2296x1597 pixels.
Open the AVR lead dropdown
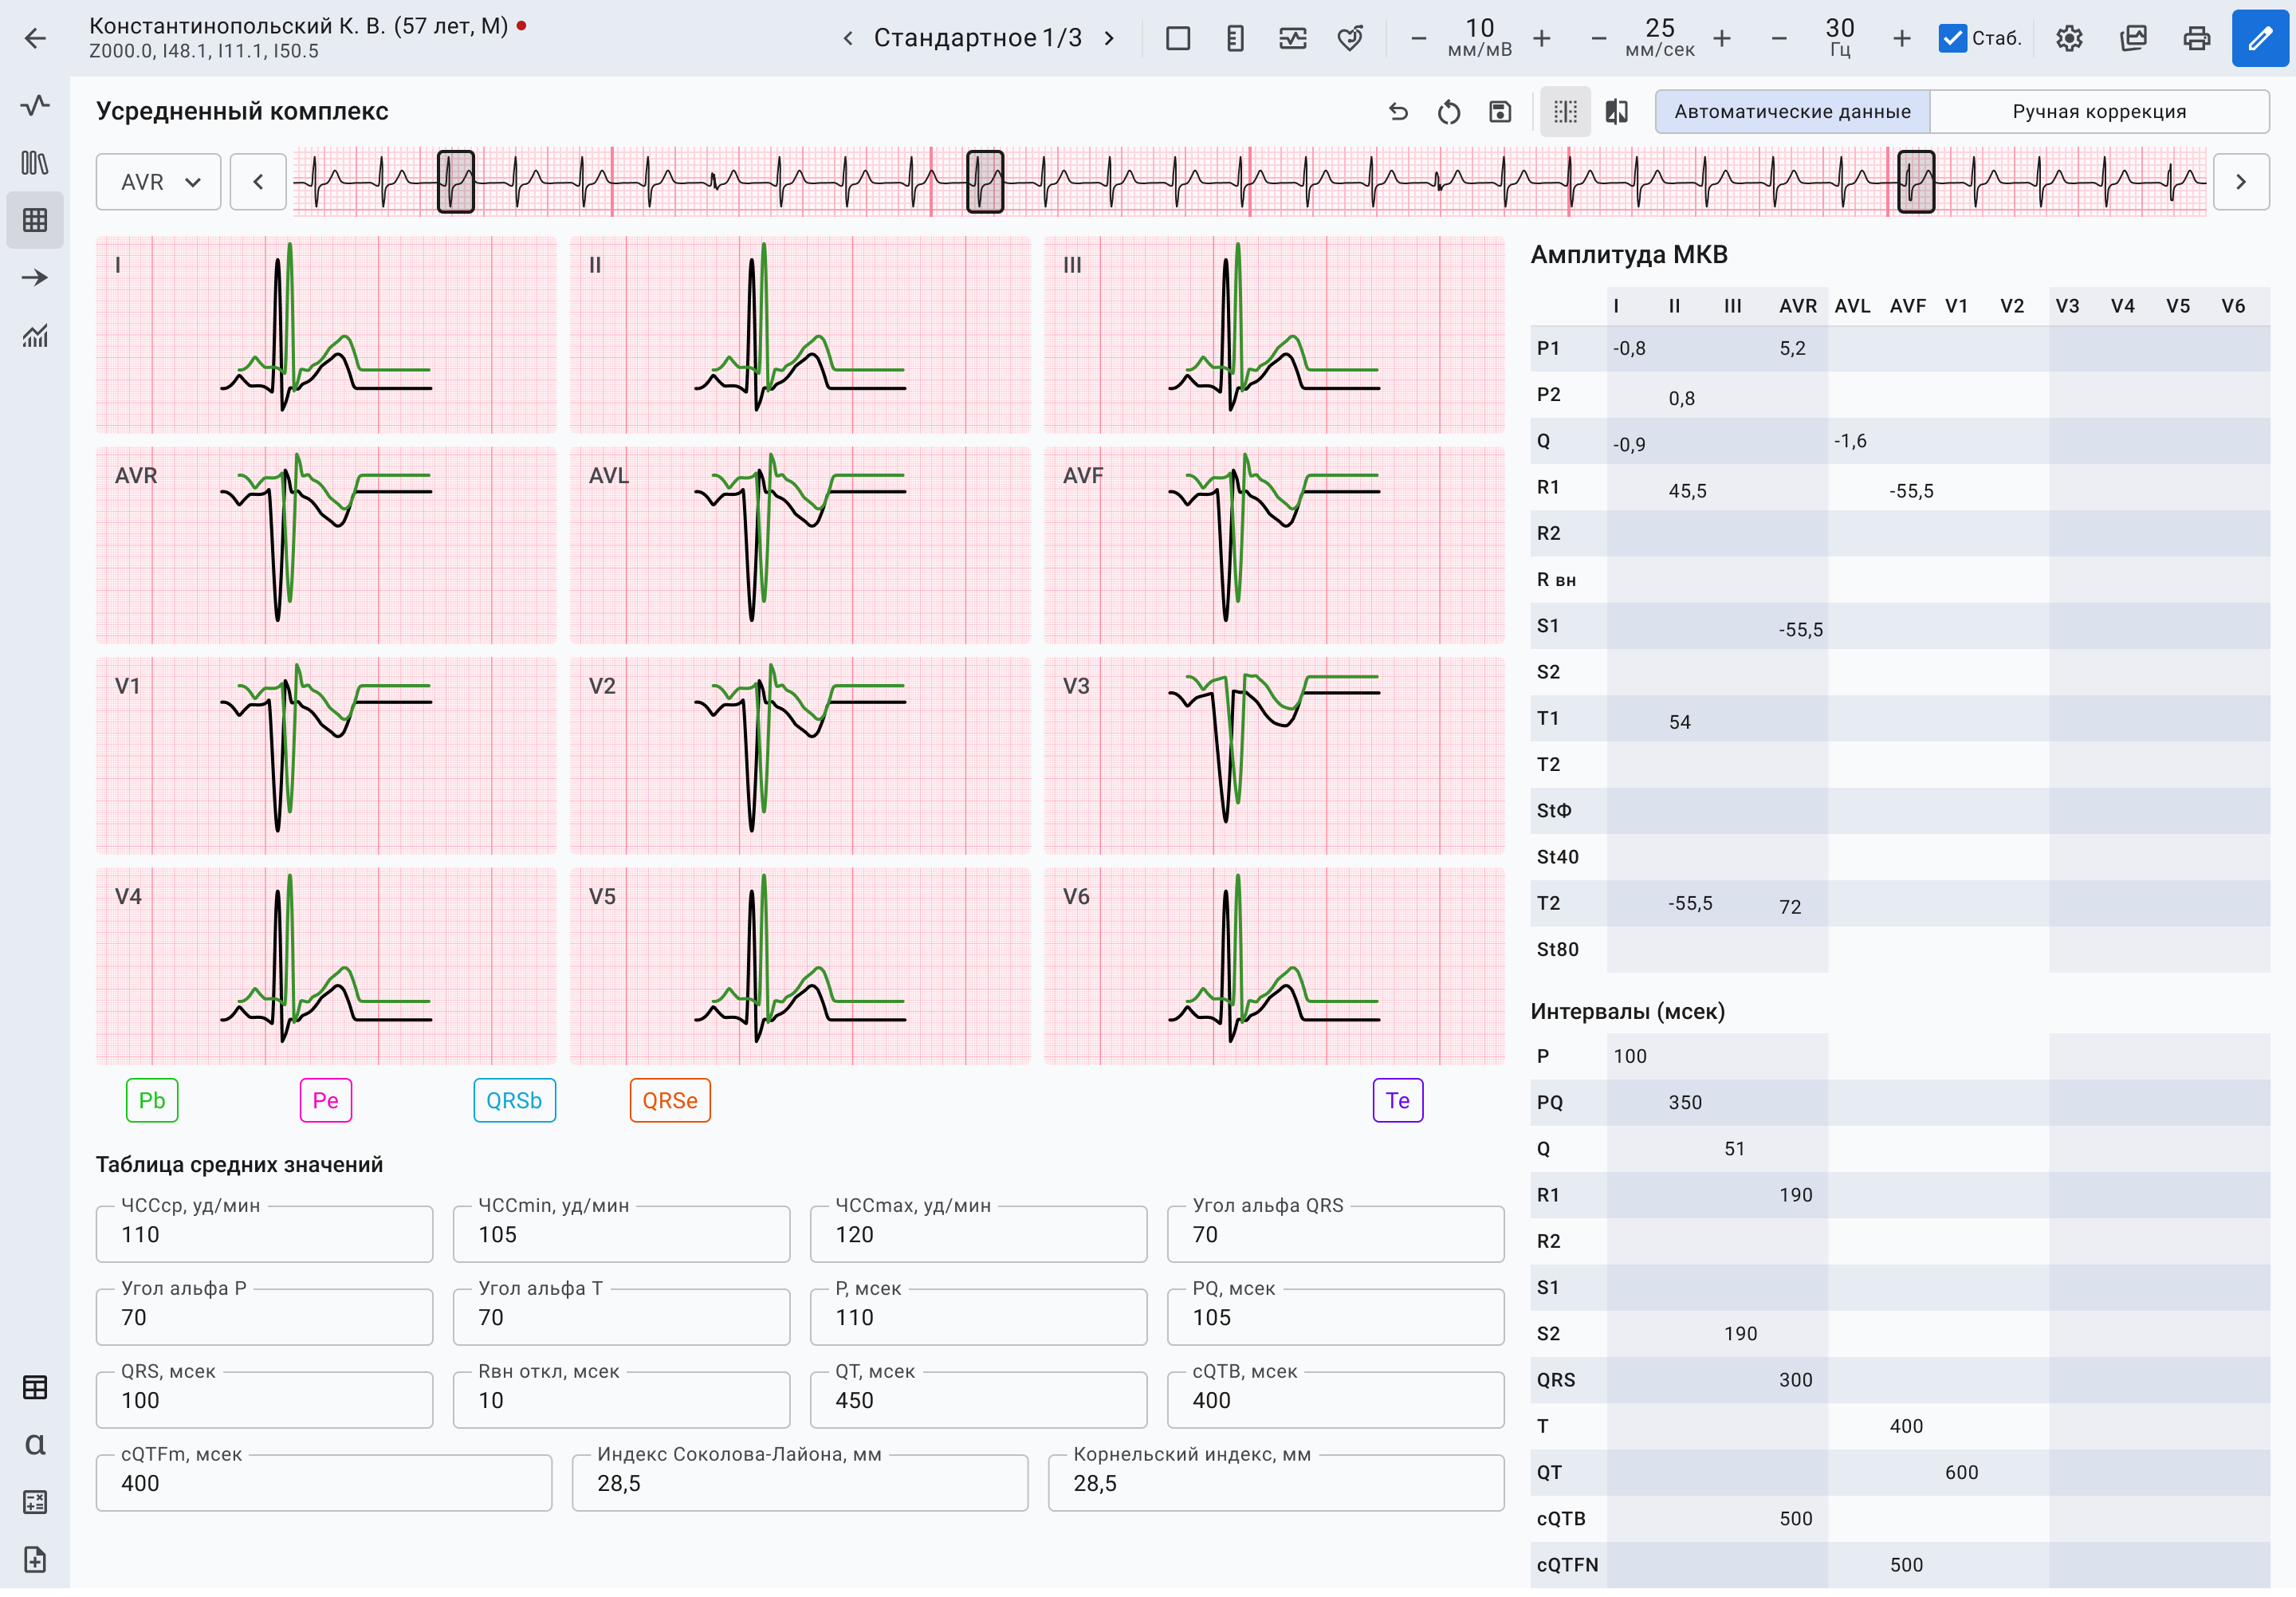[158, 182]
